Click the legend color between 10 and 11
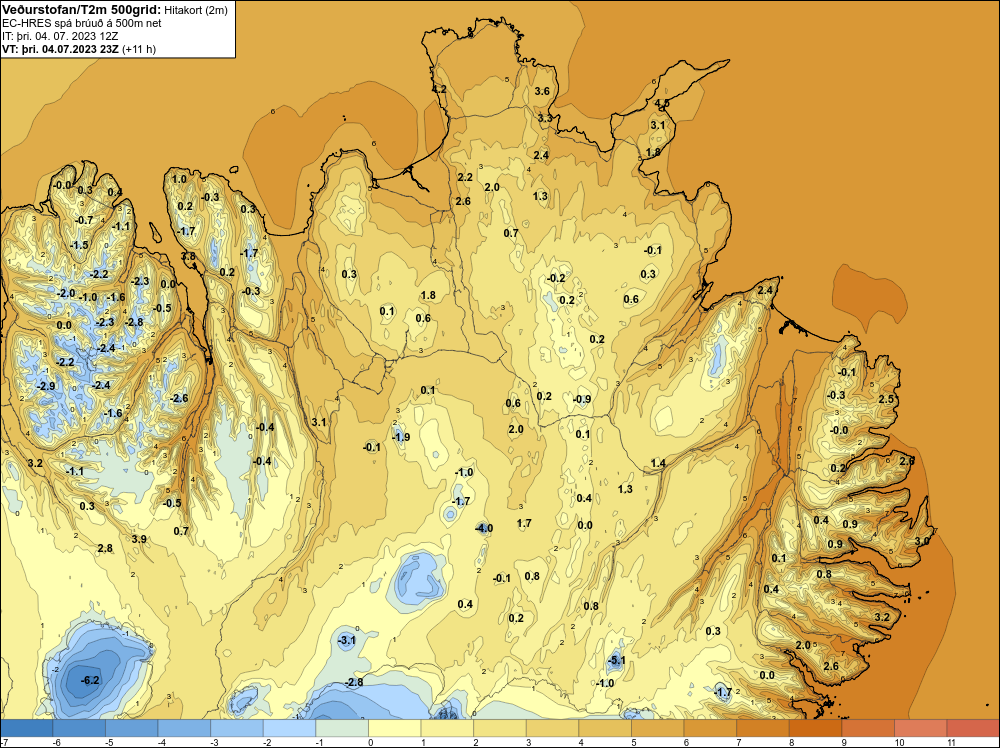The image size is (1000, 748). [920, 728]
